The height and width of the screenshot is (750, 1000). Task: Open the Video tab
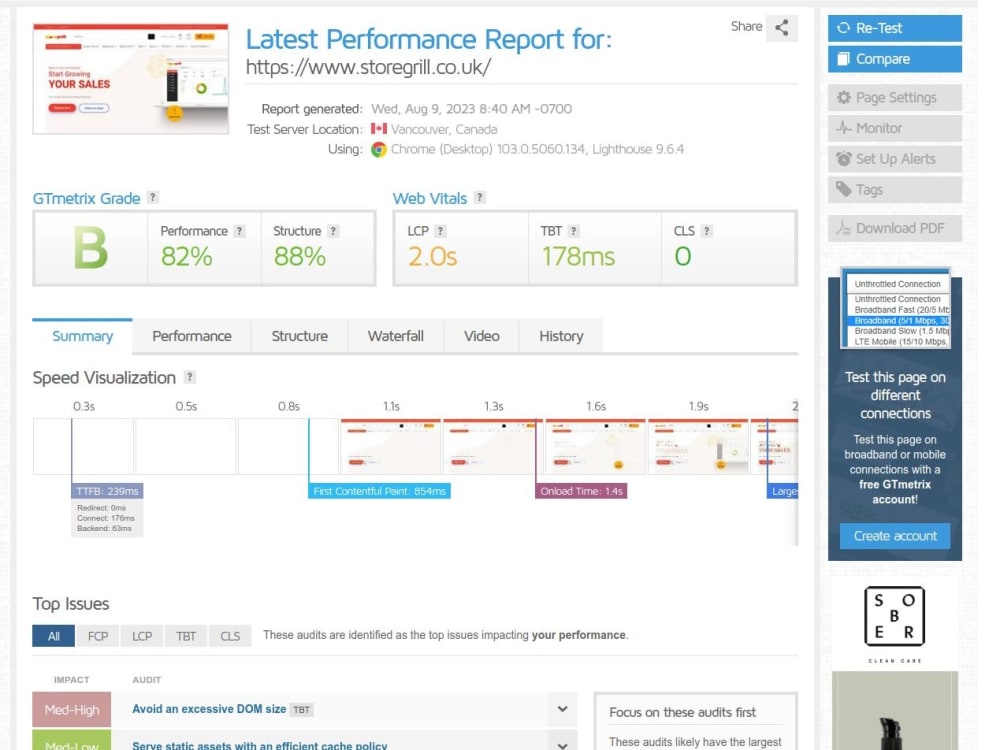(482, 335)
